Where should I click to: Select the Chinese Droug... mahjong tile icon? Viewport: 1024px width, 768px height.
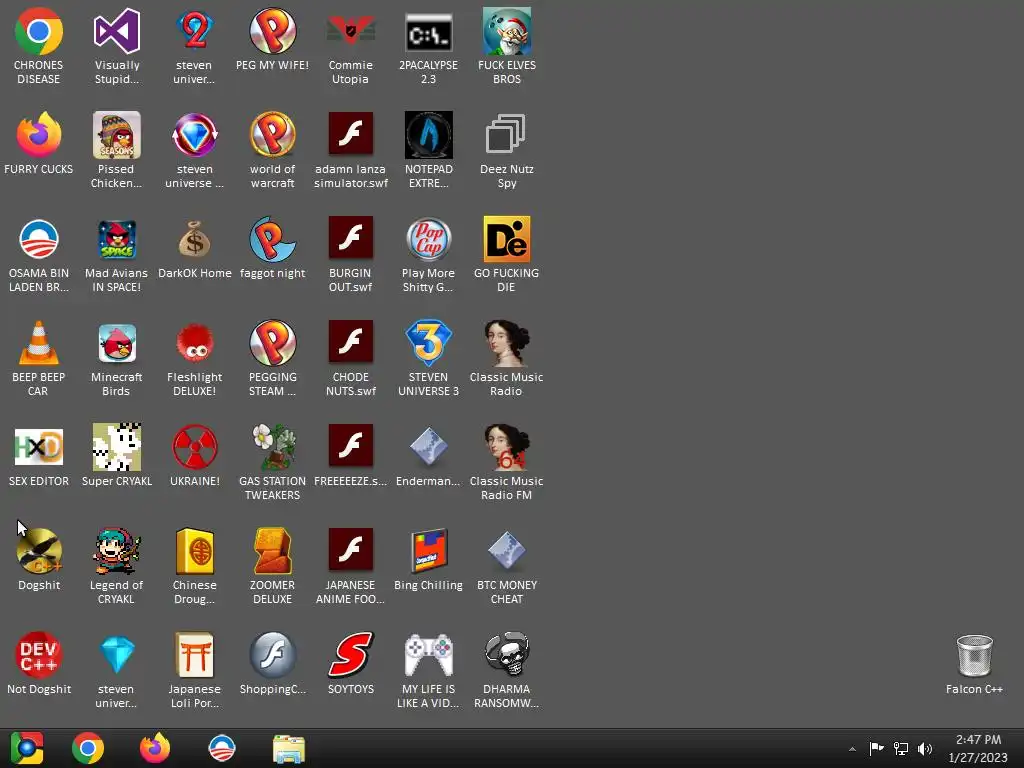(195, 565)
